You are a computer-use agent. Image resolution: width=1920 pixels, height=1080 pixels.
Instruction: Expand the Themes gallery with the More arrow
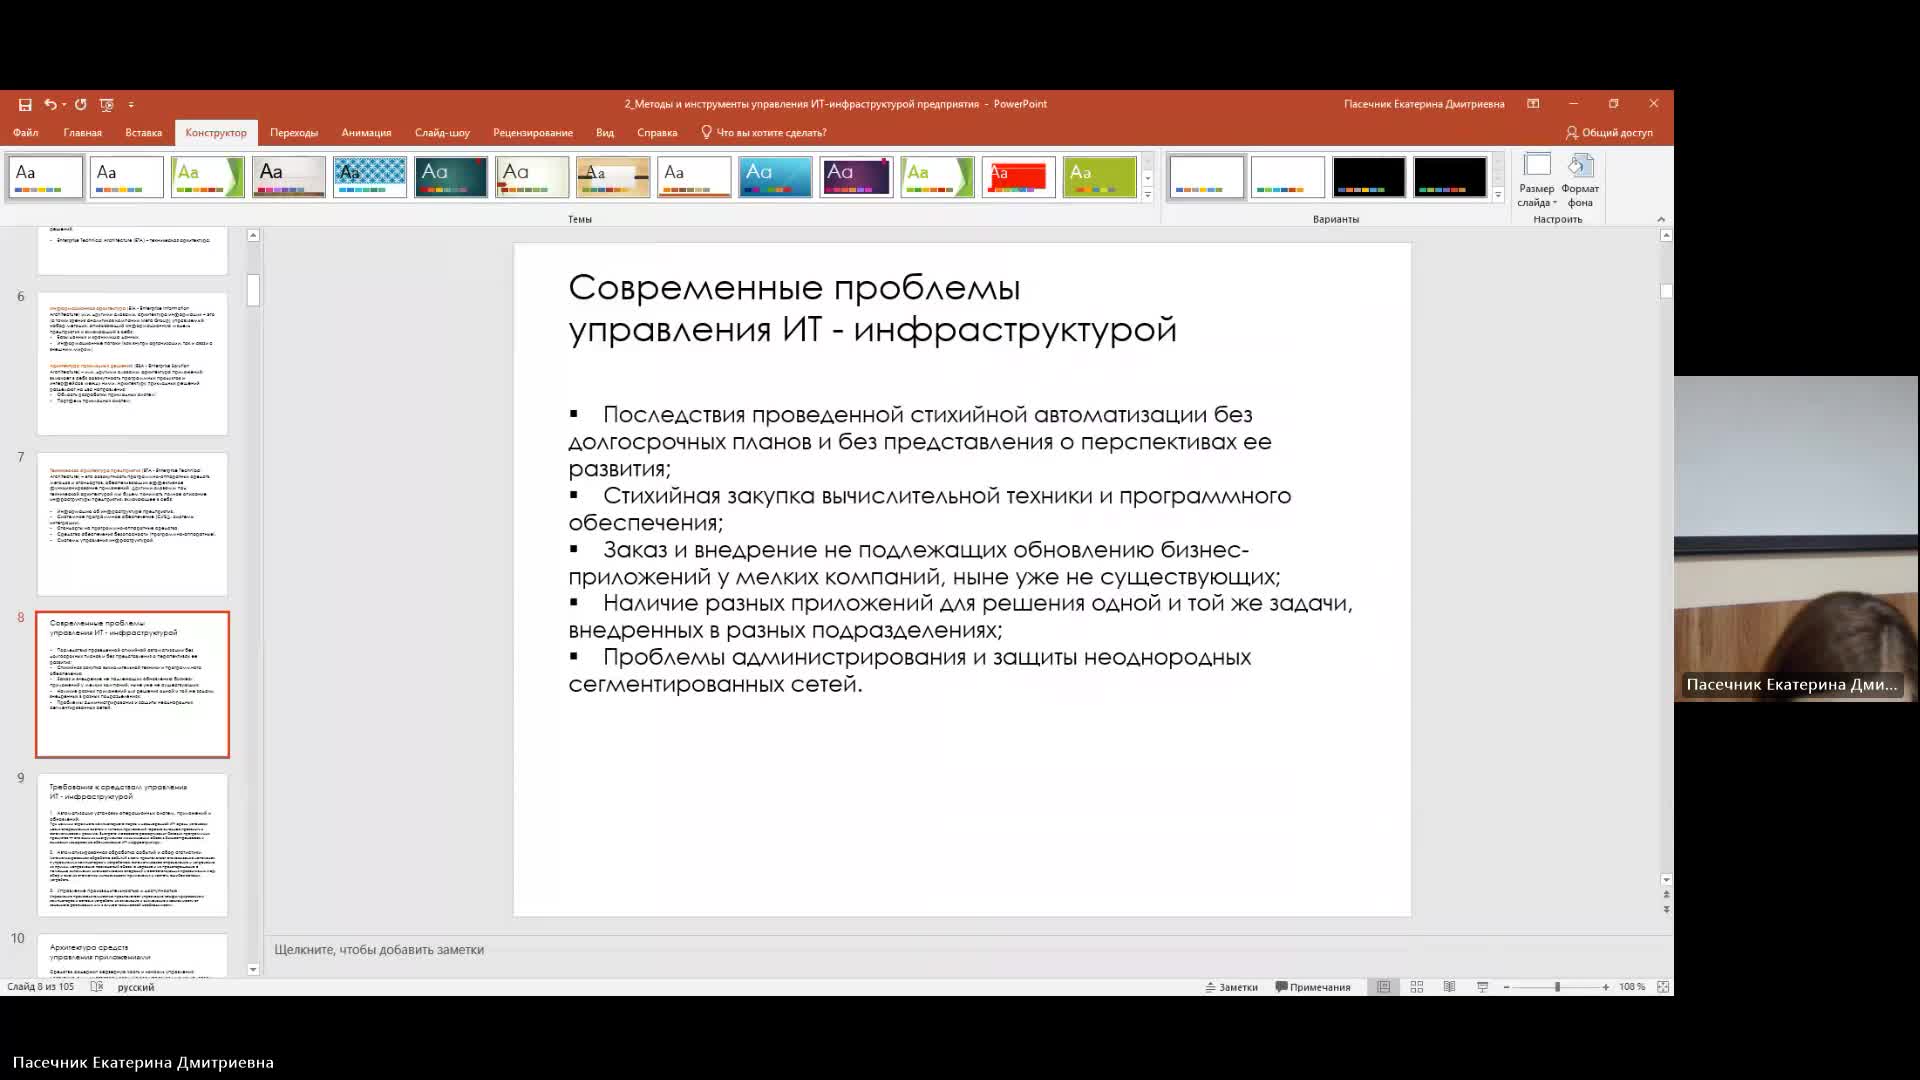1147,195
